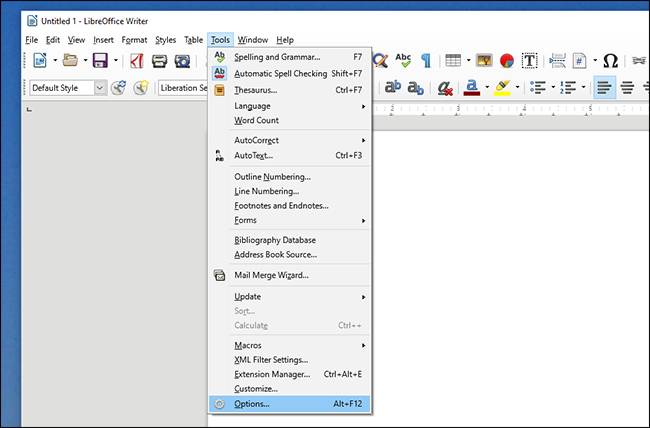Open the File menu
This screenshot has width=650, height=428.
point(32,40)
